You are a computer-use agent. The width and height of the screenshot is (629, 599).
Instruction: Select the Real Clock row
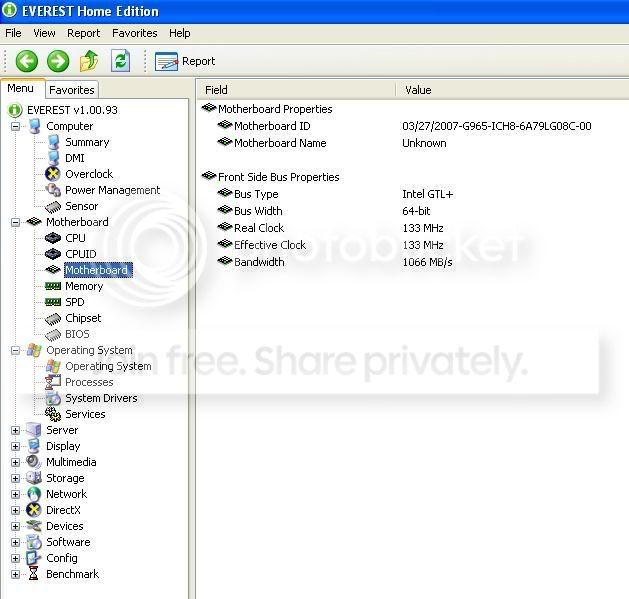(331, 228)
